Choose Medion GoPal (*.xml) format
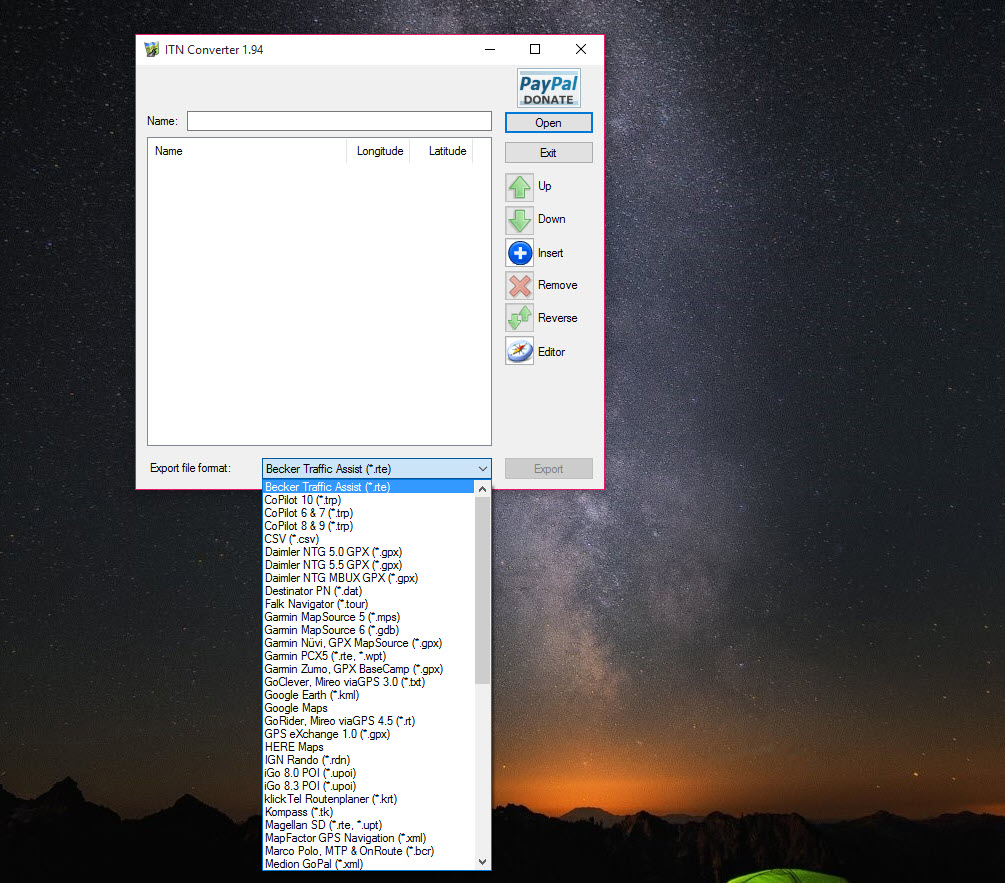Image resolution: width=1005 pixels, height=883 pixels. (x=369, y=864)
